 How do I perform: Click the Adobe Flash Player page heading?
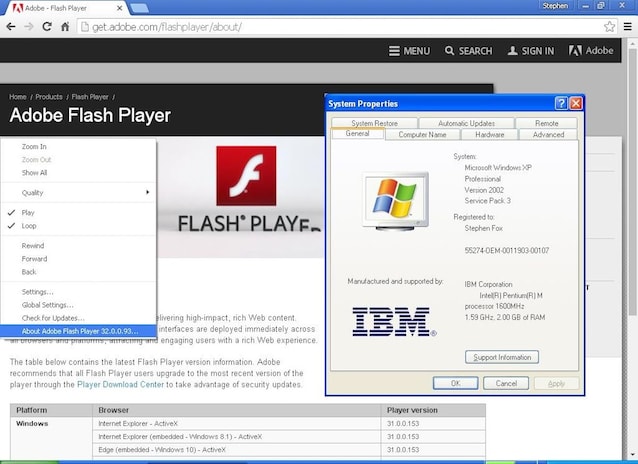click(90, 115)
